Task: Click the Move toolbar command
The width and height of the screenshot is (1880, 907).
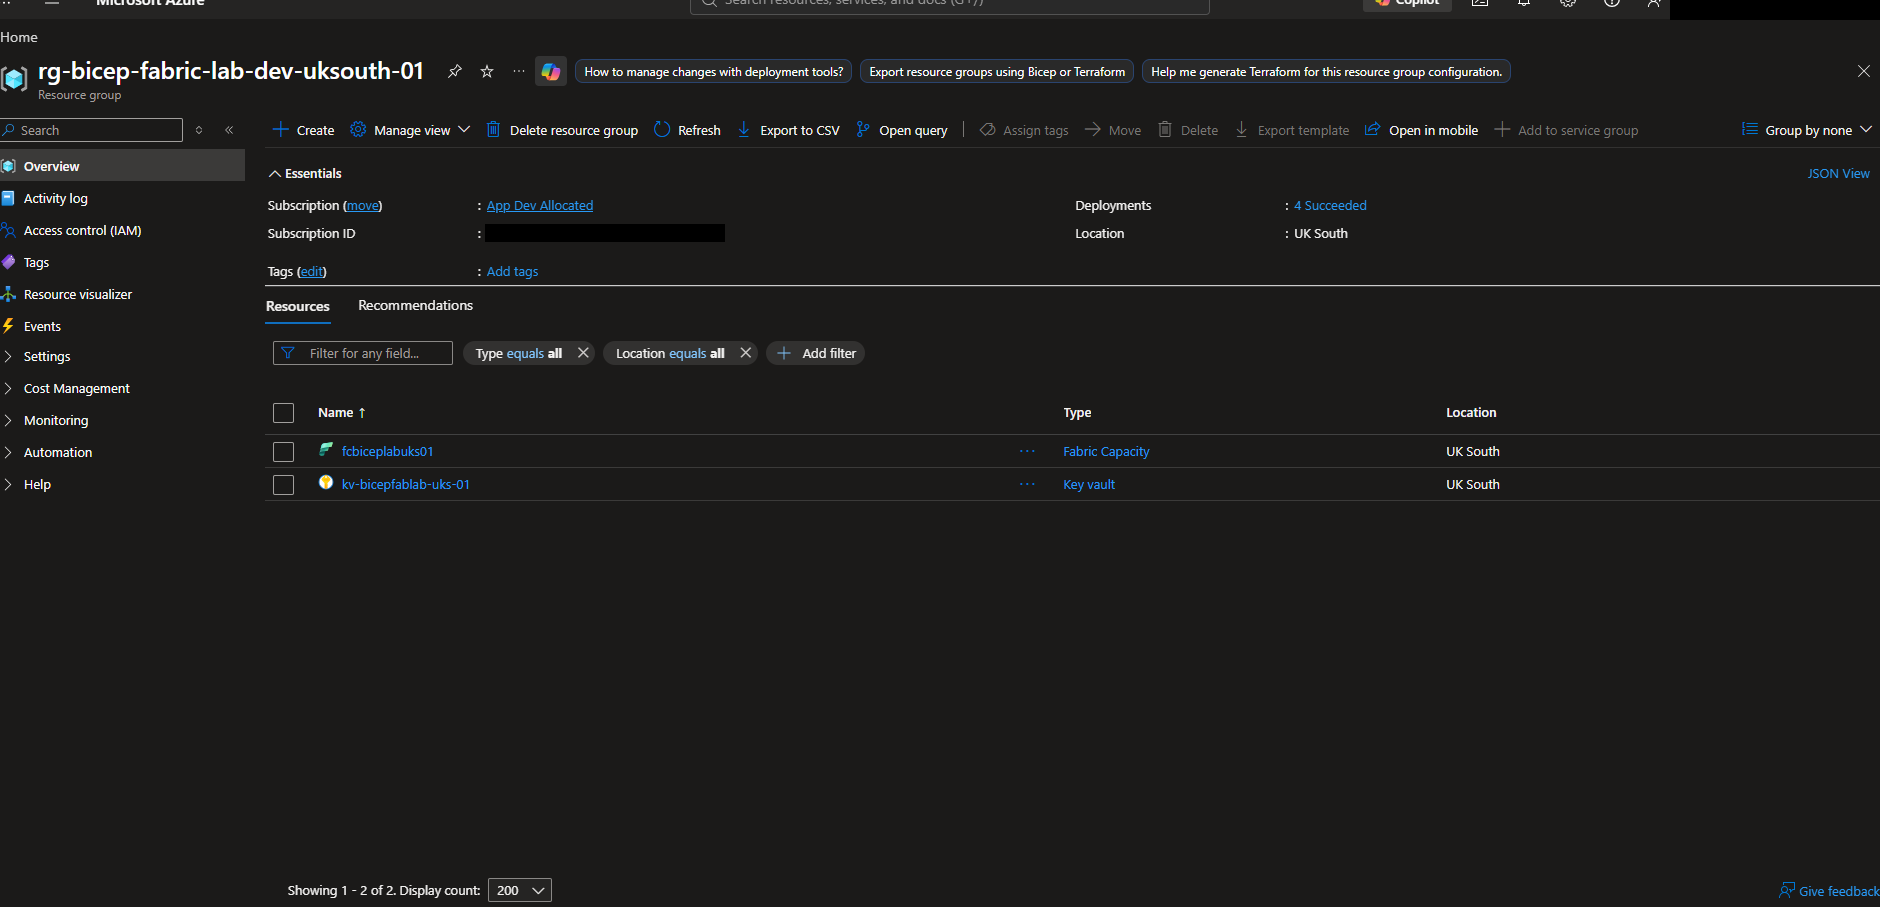Action: click(x=1113, y=130)
